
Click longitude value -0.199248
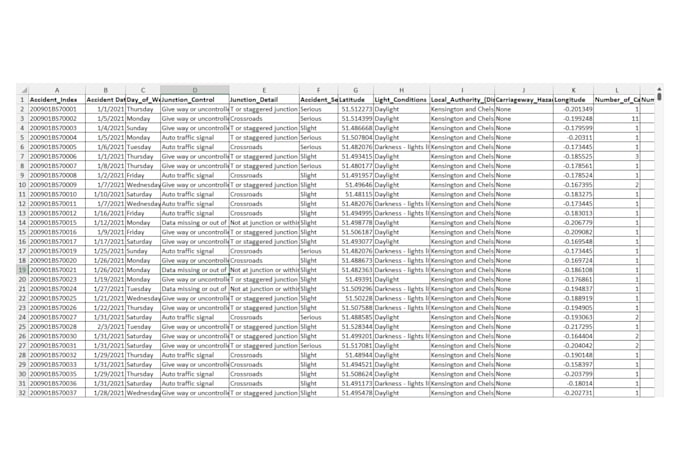(x=573, y=118)
